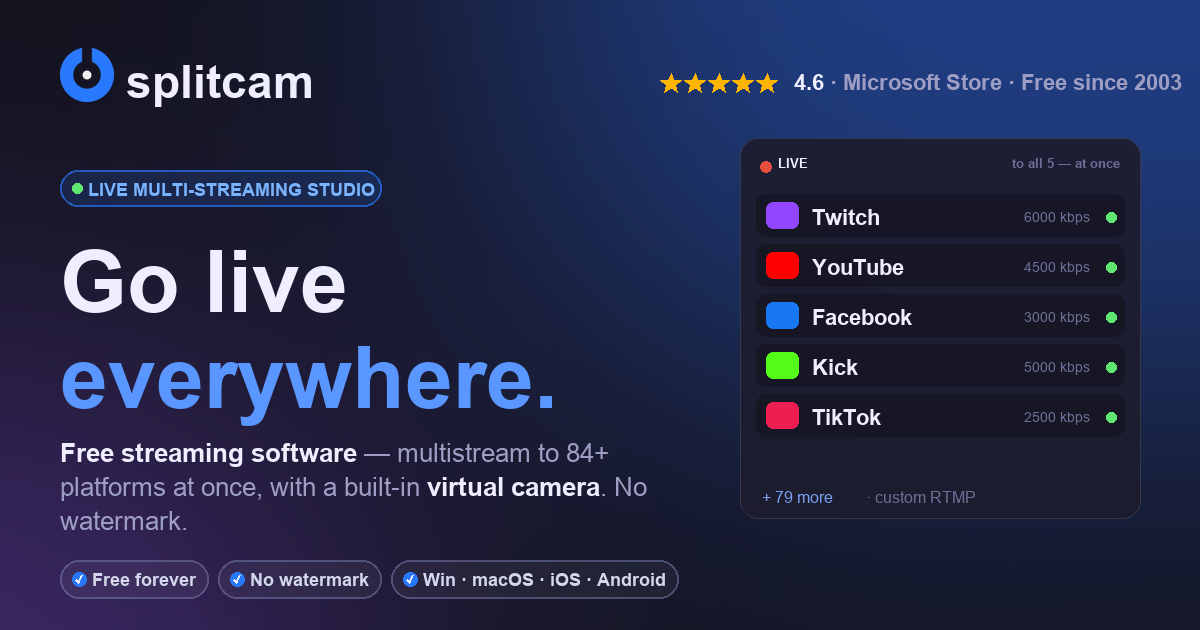This screenshot has height=630, width=1200.
Task: Click the '5000 kbps' bitrate value
Action: (x=1057, y=367)
